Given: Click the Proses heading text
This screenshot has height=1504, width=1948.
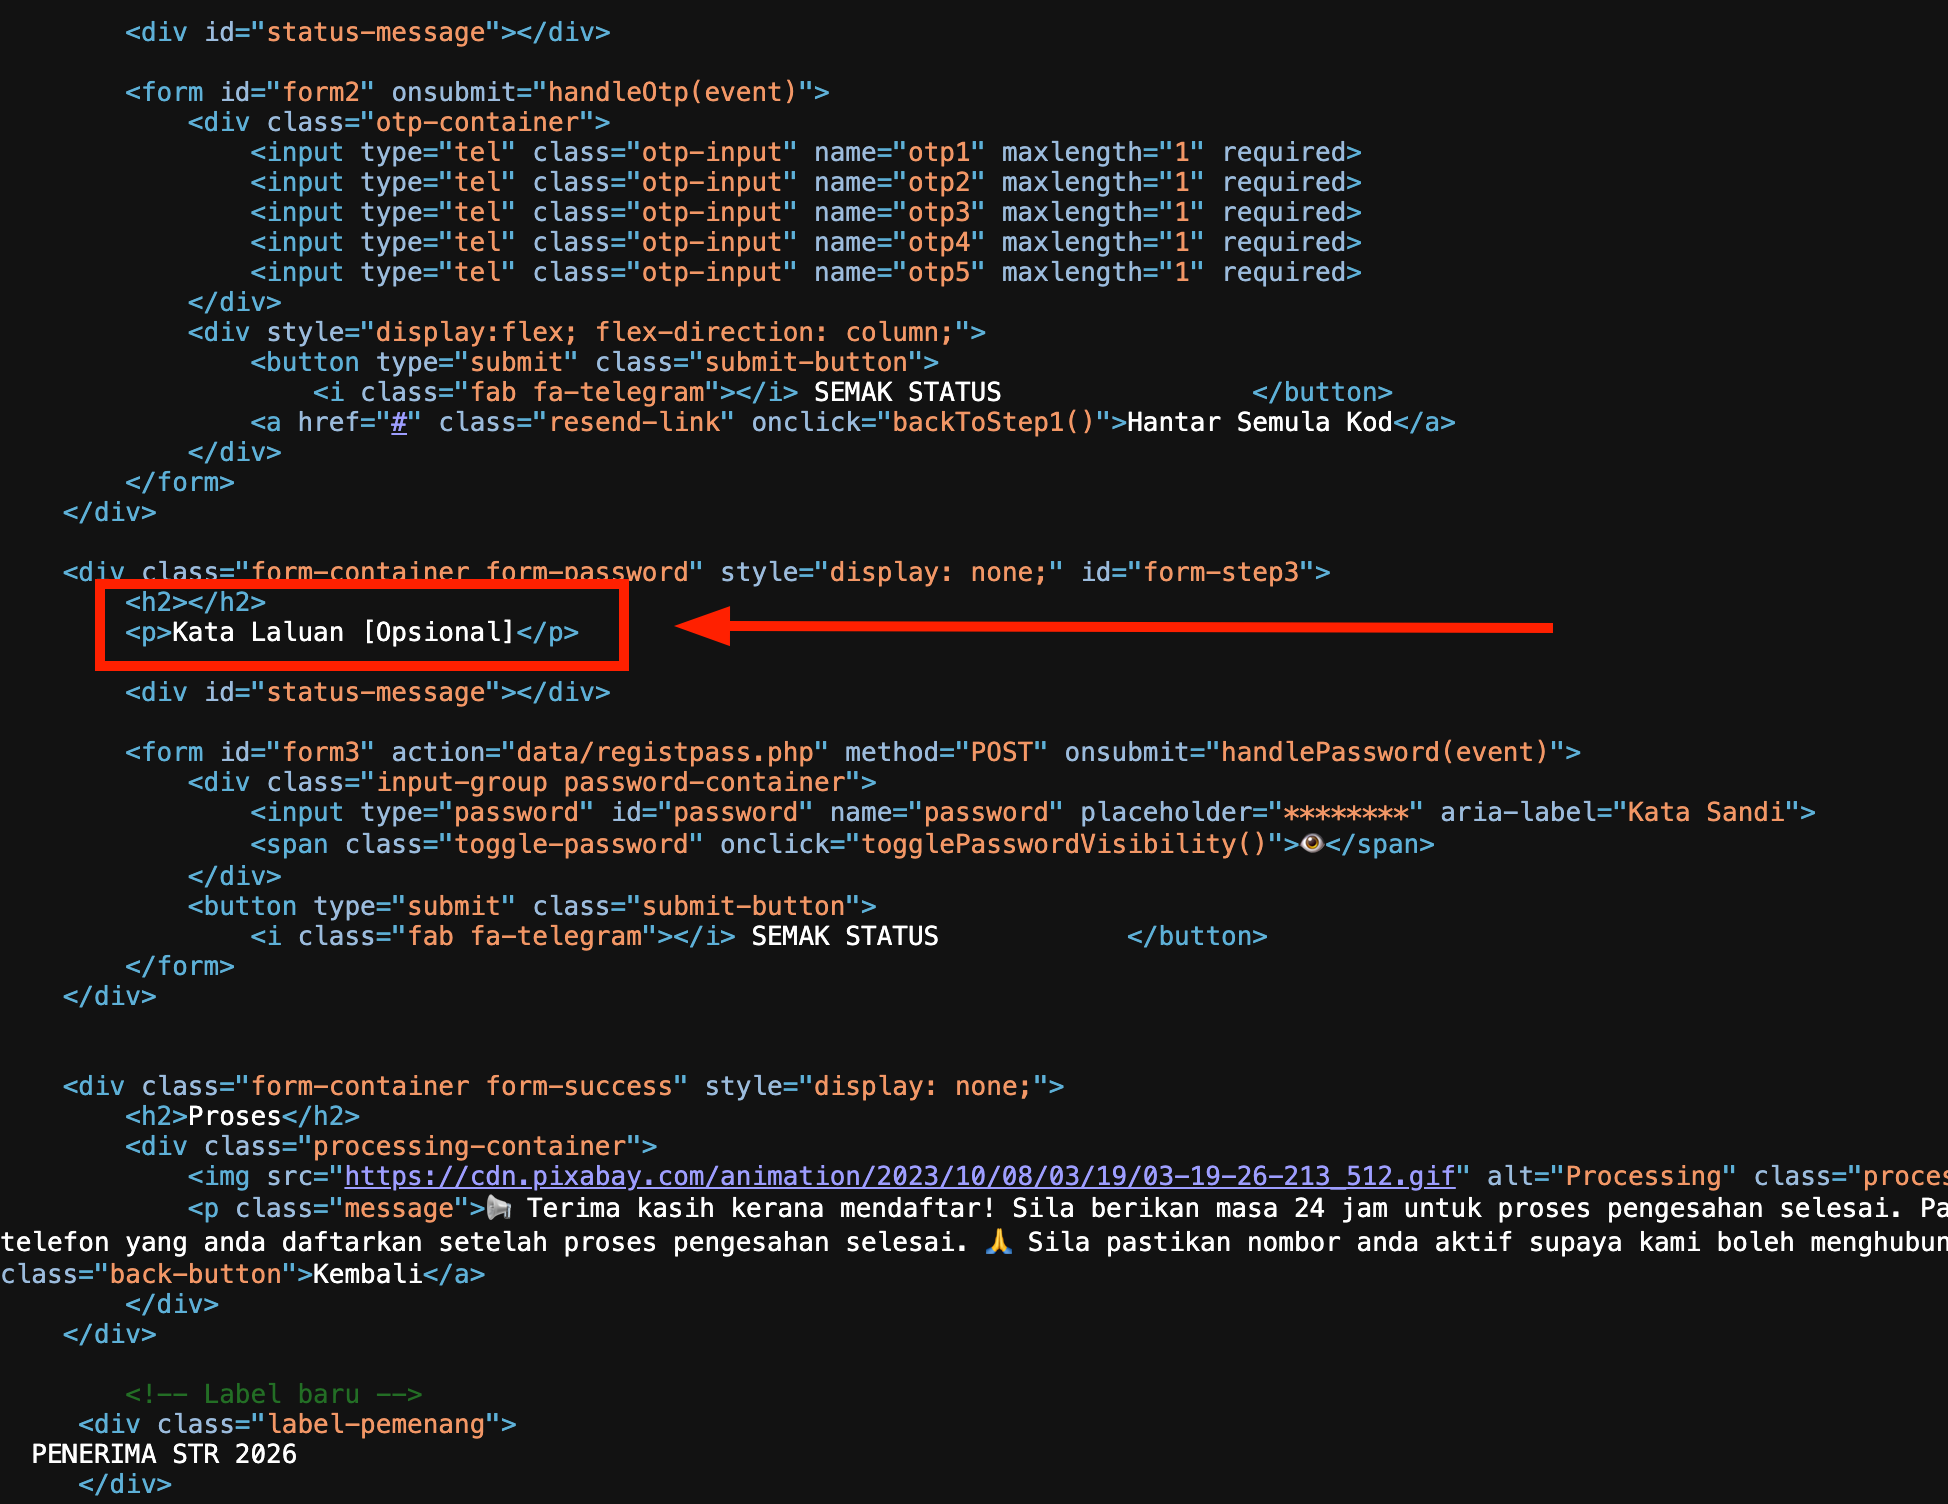Looking at the screenshot, I should pyautogui.click(x=234, y=1116).
